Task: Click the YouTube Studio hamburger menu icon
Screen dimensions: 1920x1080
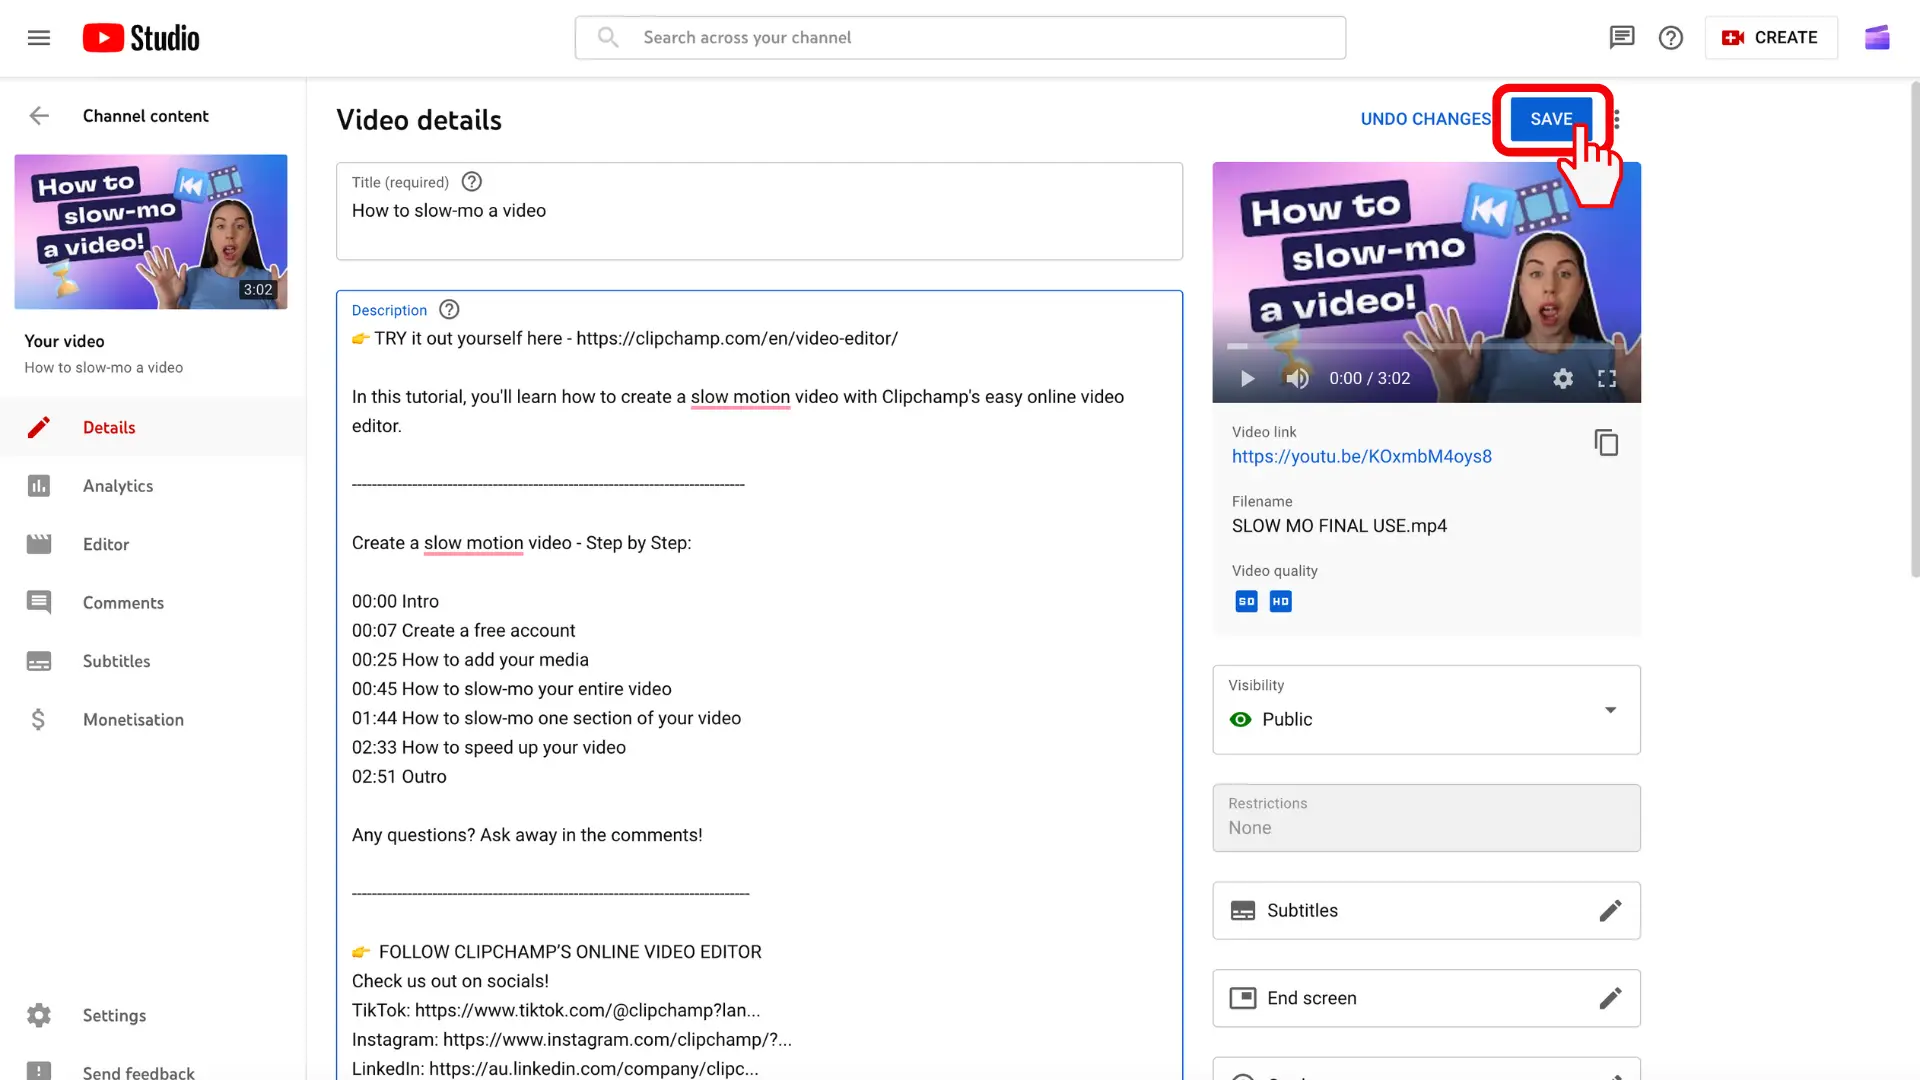Action: [38, 37]
